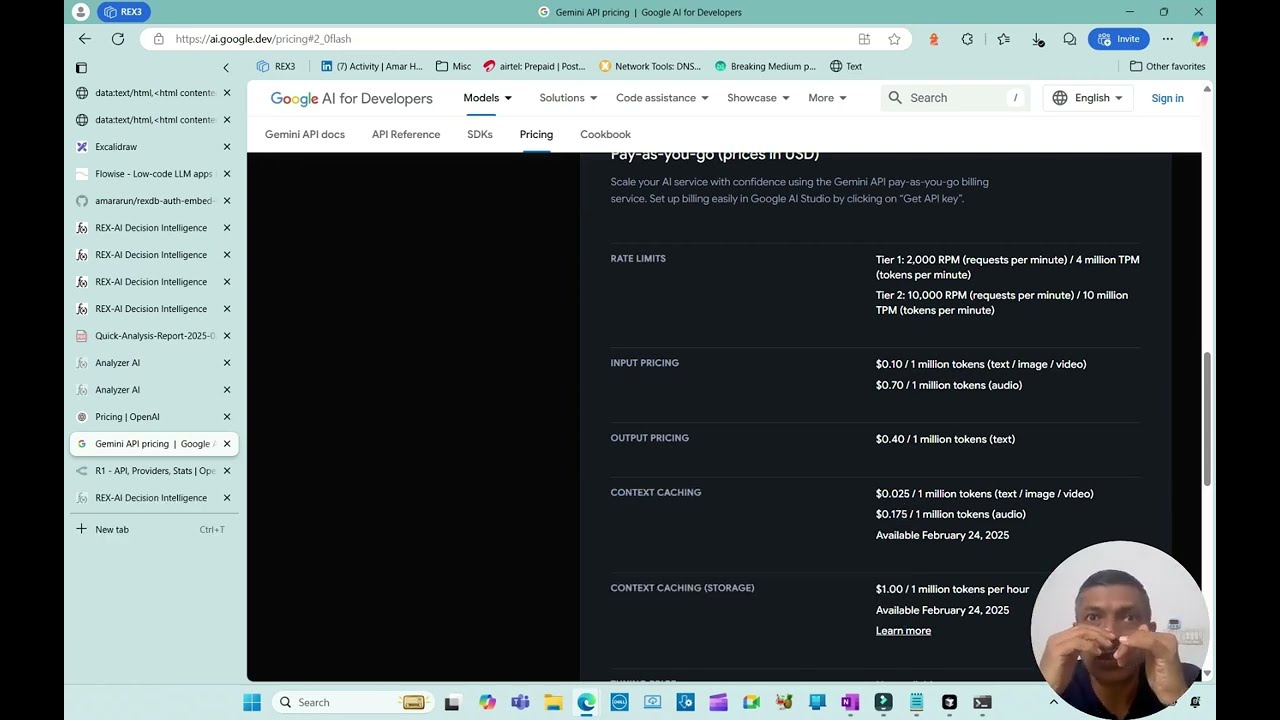The image size is (1280, 720).
Task: Open the browser profile icon at top-left
Action: coord(80,12)
